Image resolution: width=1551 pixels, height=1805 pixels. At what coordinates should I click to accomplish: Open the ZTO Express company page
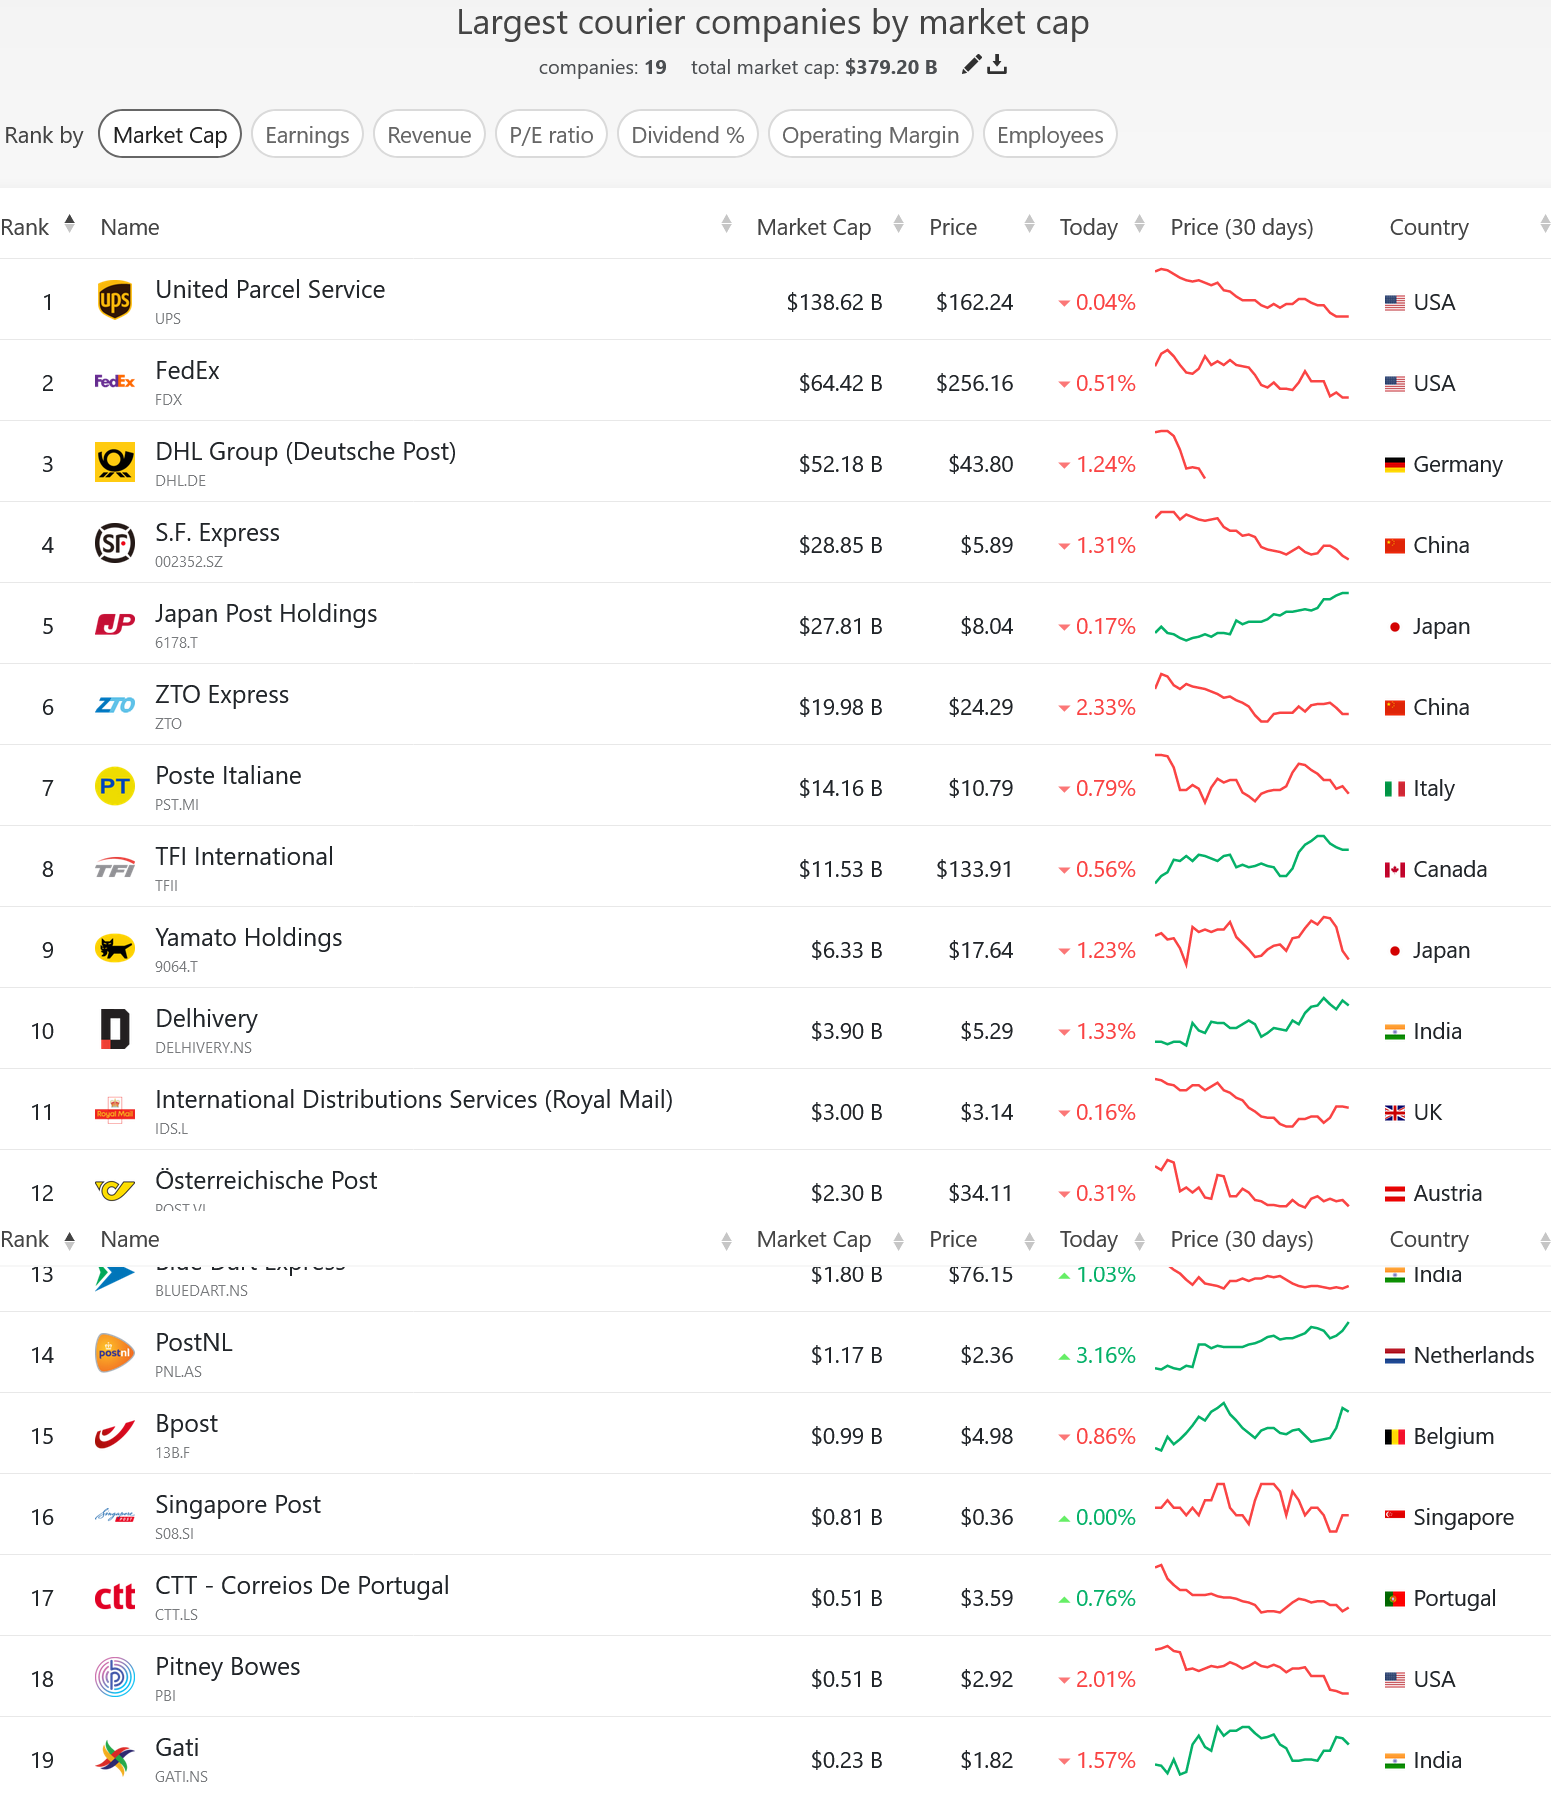[222, 695]
